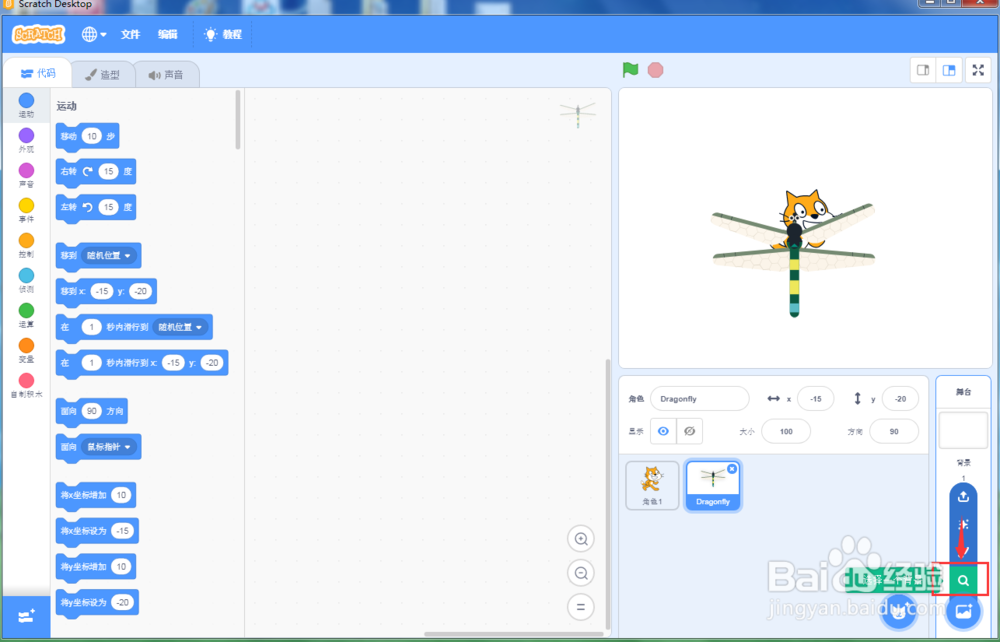Select the stage backdrop thumbnail

point(963,430)
